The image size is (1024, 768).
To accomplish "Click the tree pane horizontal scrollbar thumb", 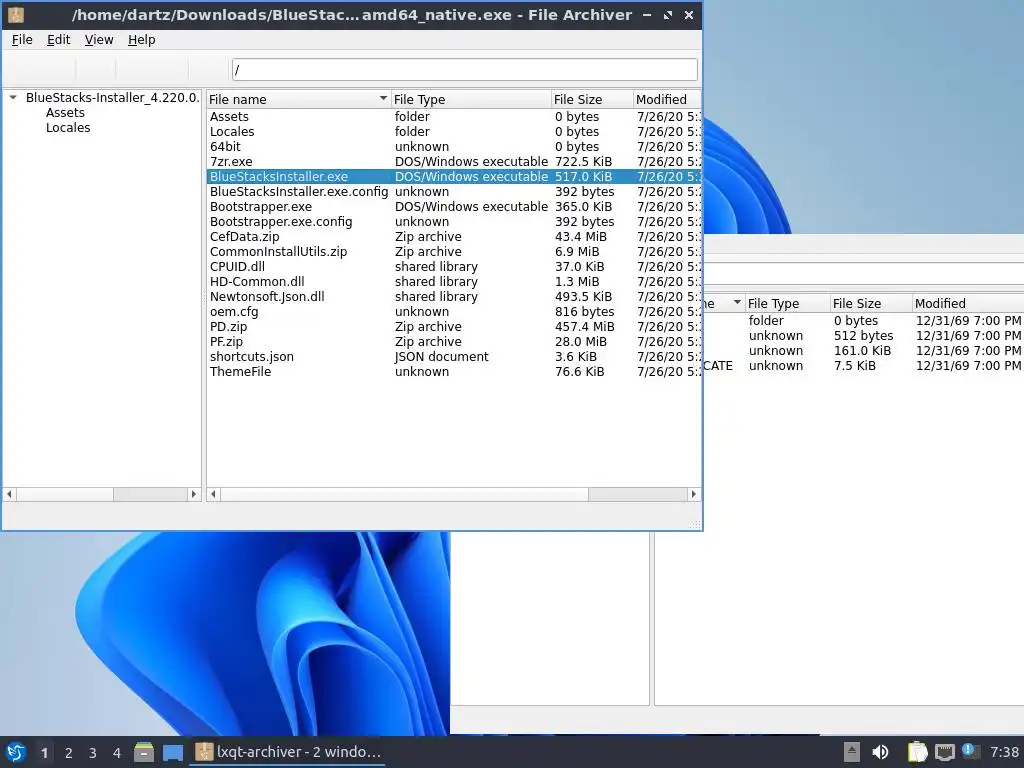I will pyautogui.click(x=65, y=494).
